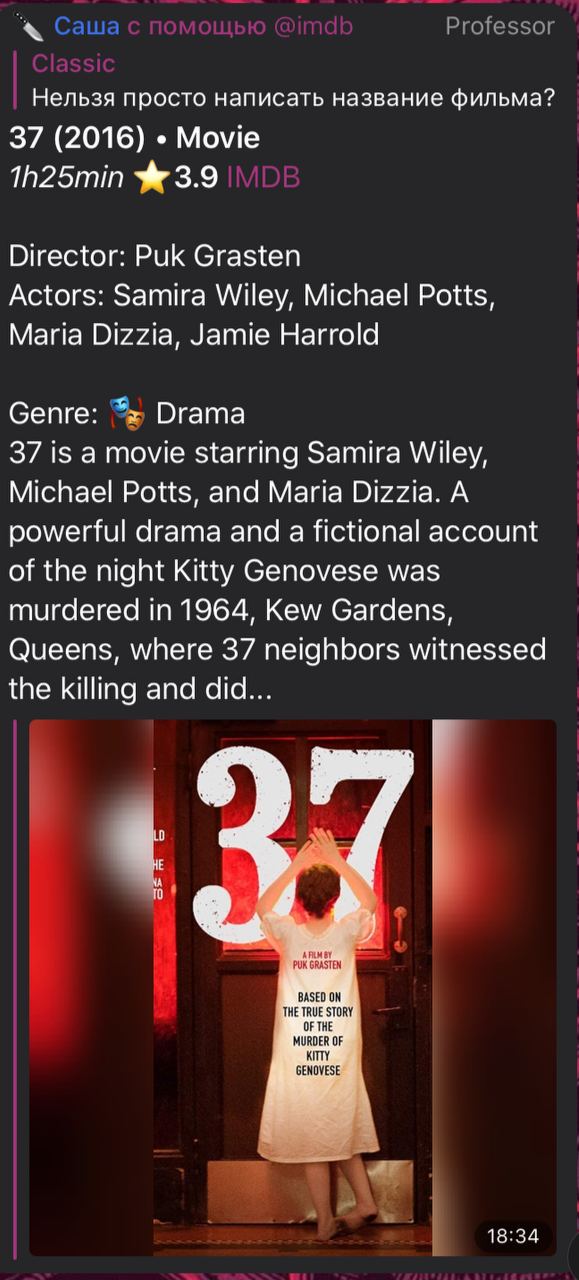Click the bold title 37 (2016) • Movie
Viewport: 579px width, 1280px height.
pyautogui.click(x=134, y=138)
